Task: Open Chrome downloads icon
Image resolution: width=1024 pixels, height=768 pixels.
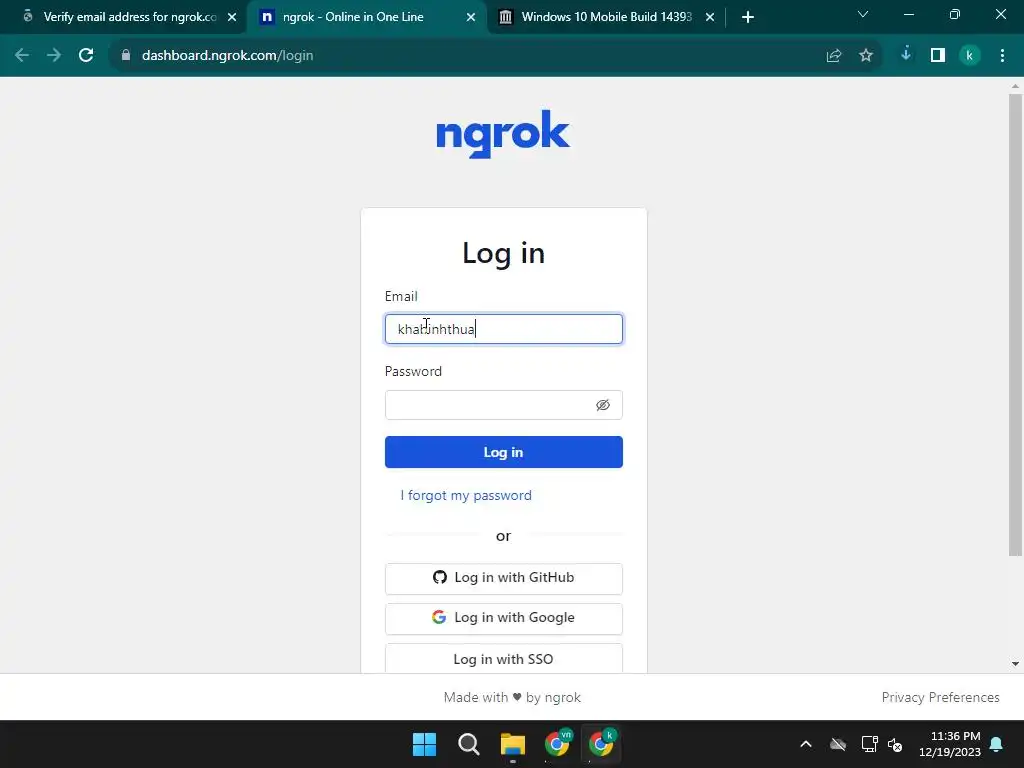Action: [906, 55]
